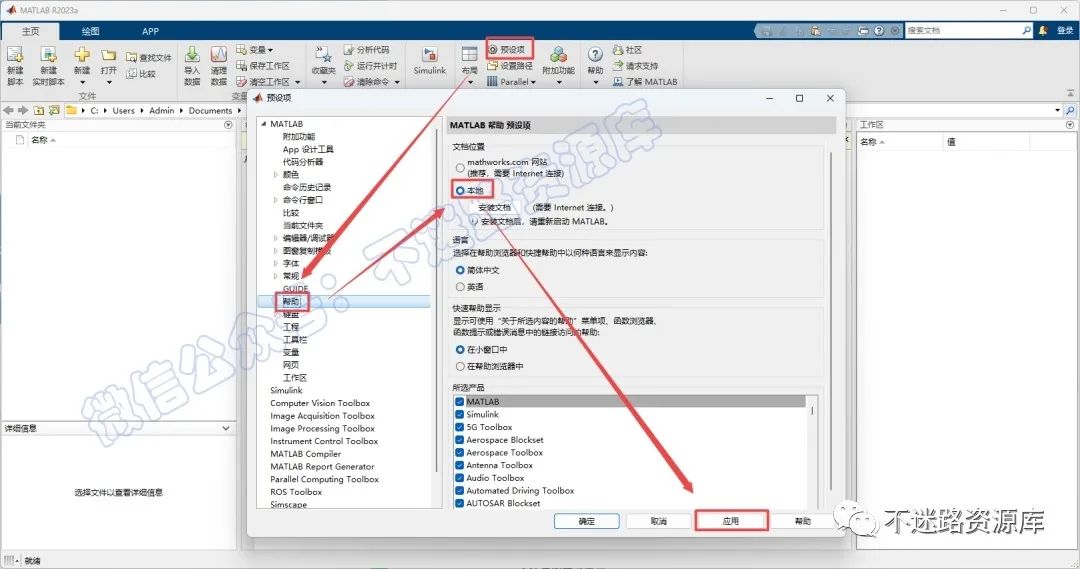The image size is (1080, 569).
Task: Open the 清除命令 dropdown arrow
Action: (x=397, y=82)
